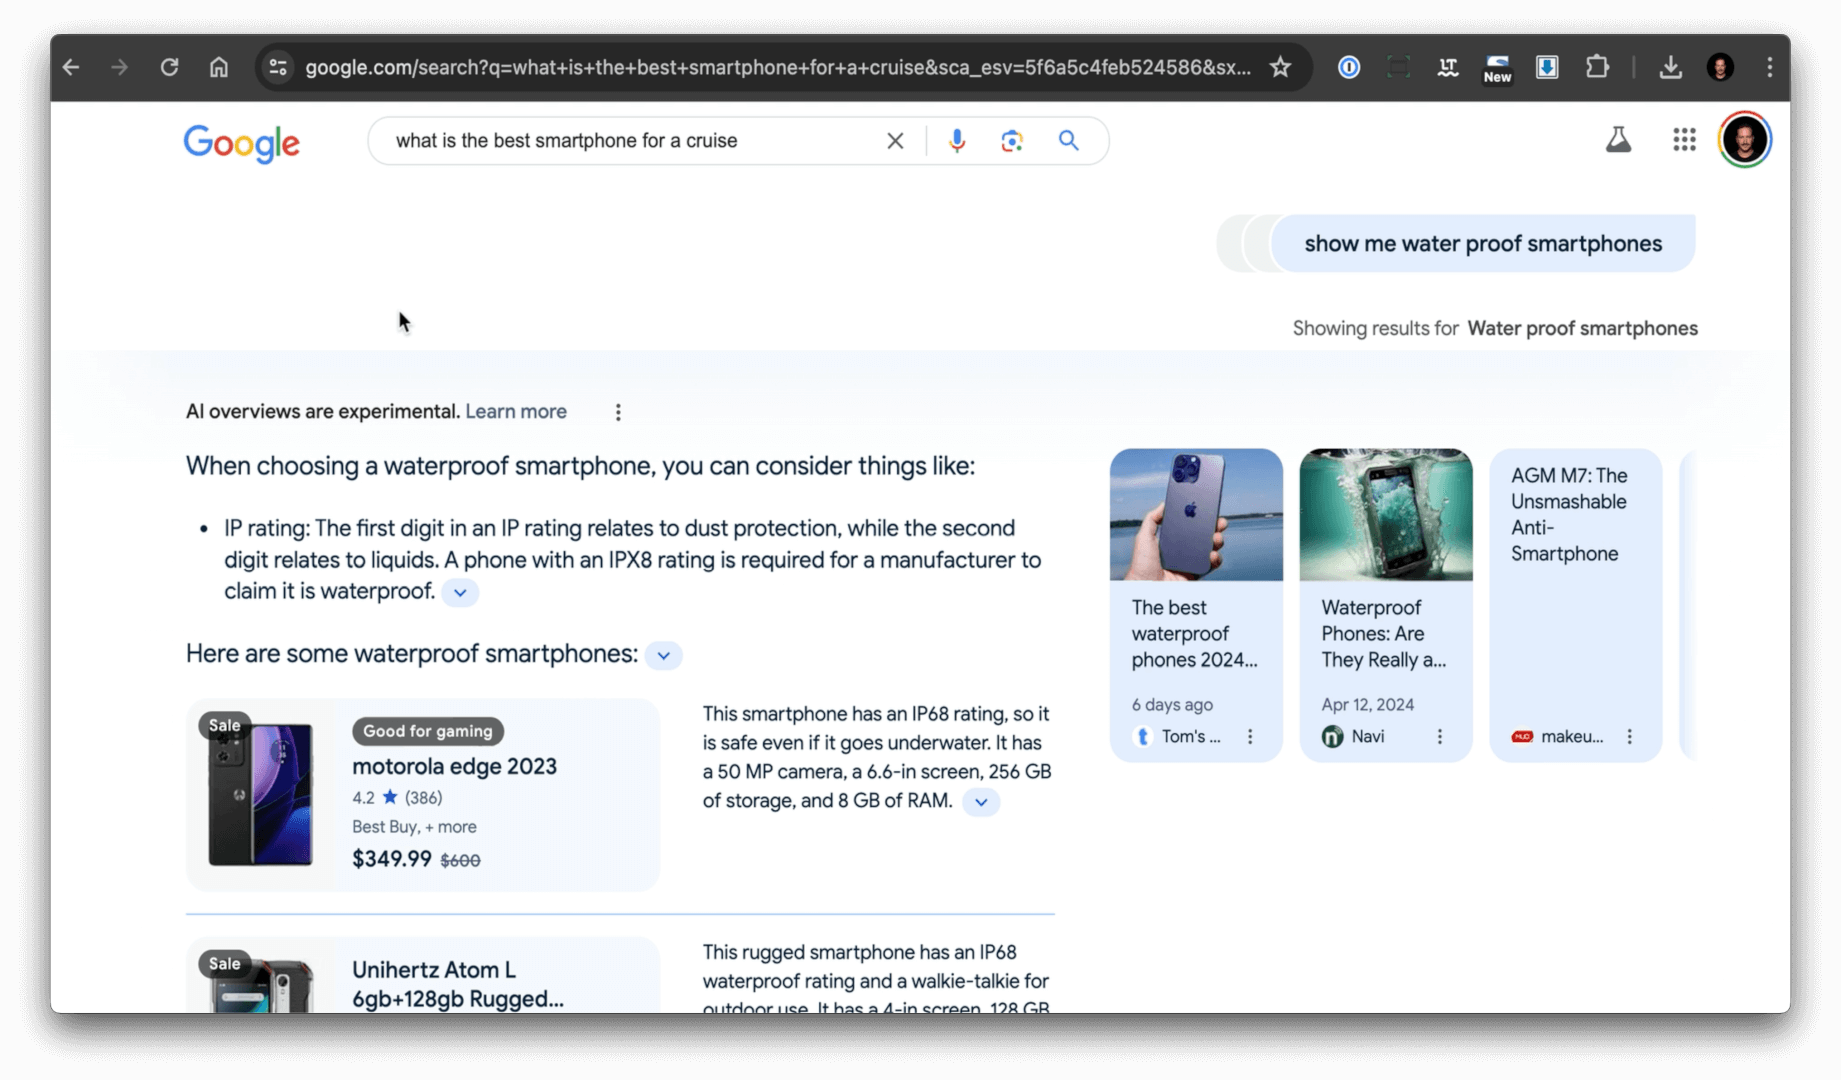Screen dimensions: 1841x1080
Task: Open the Chrome profile avatar in toolbar
Action: pyautogui.click(x=1720, y=67)
